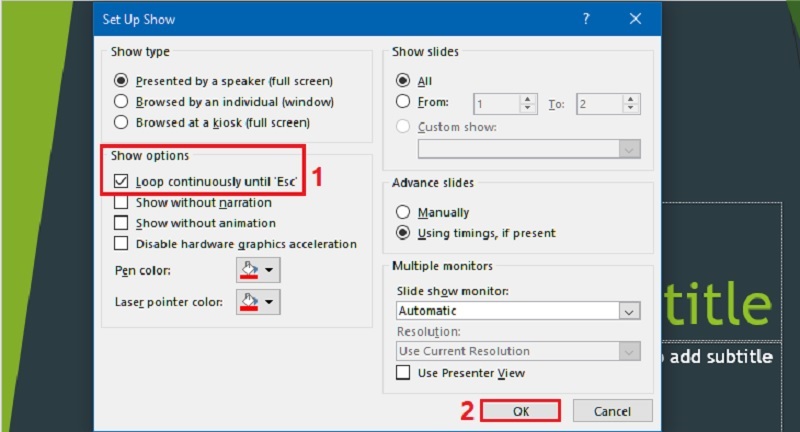
Task: Enable Show without animation
Action: (122, 223)
